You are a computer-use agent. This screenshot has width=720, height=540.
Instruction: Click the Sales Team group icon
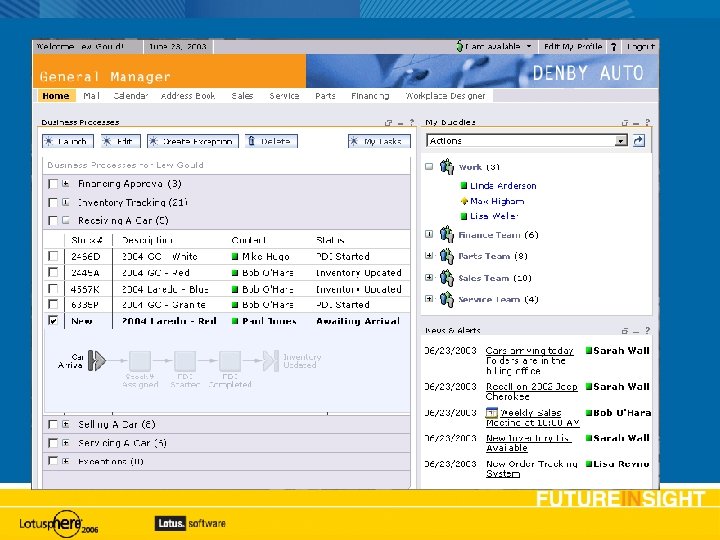[446, 277]
